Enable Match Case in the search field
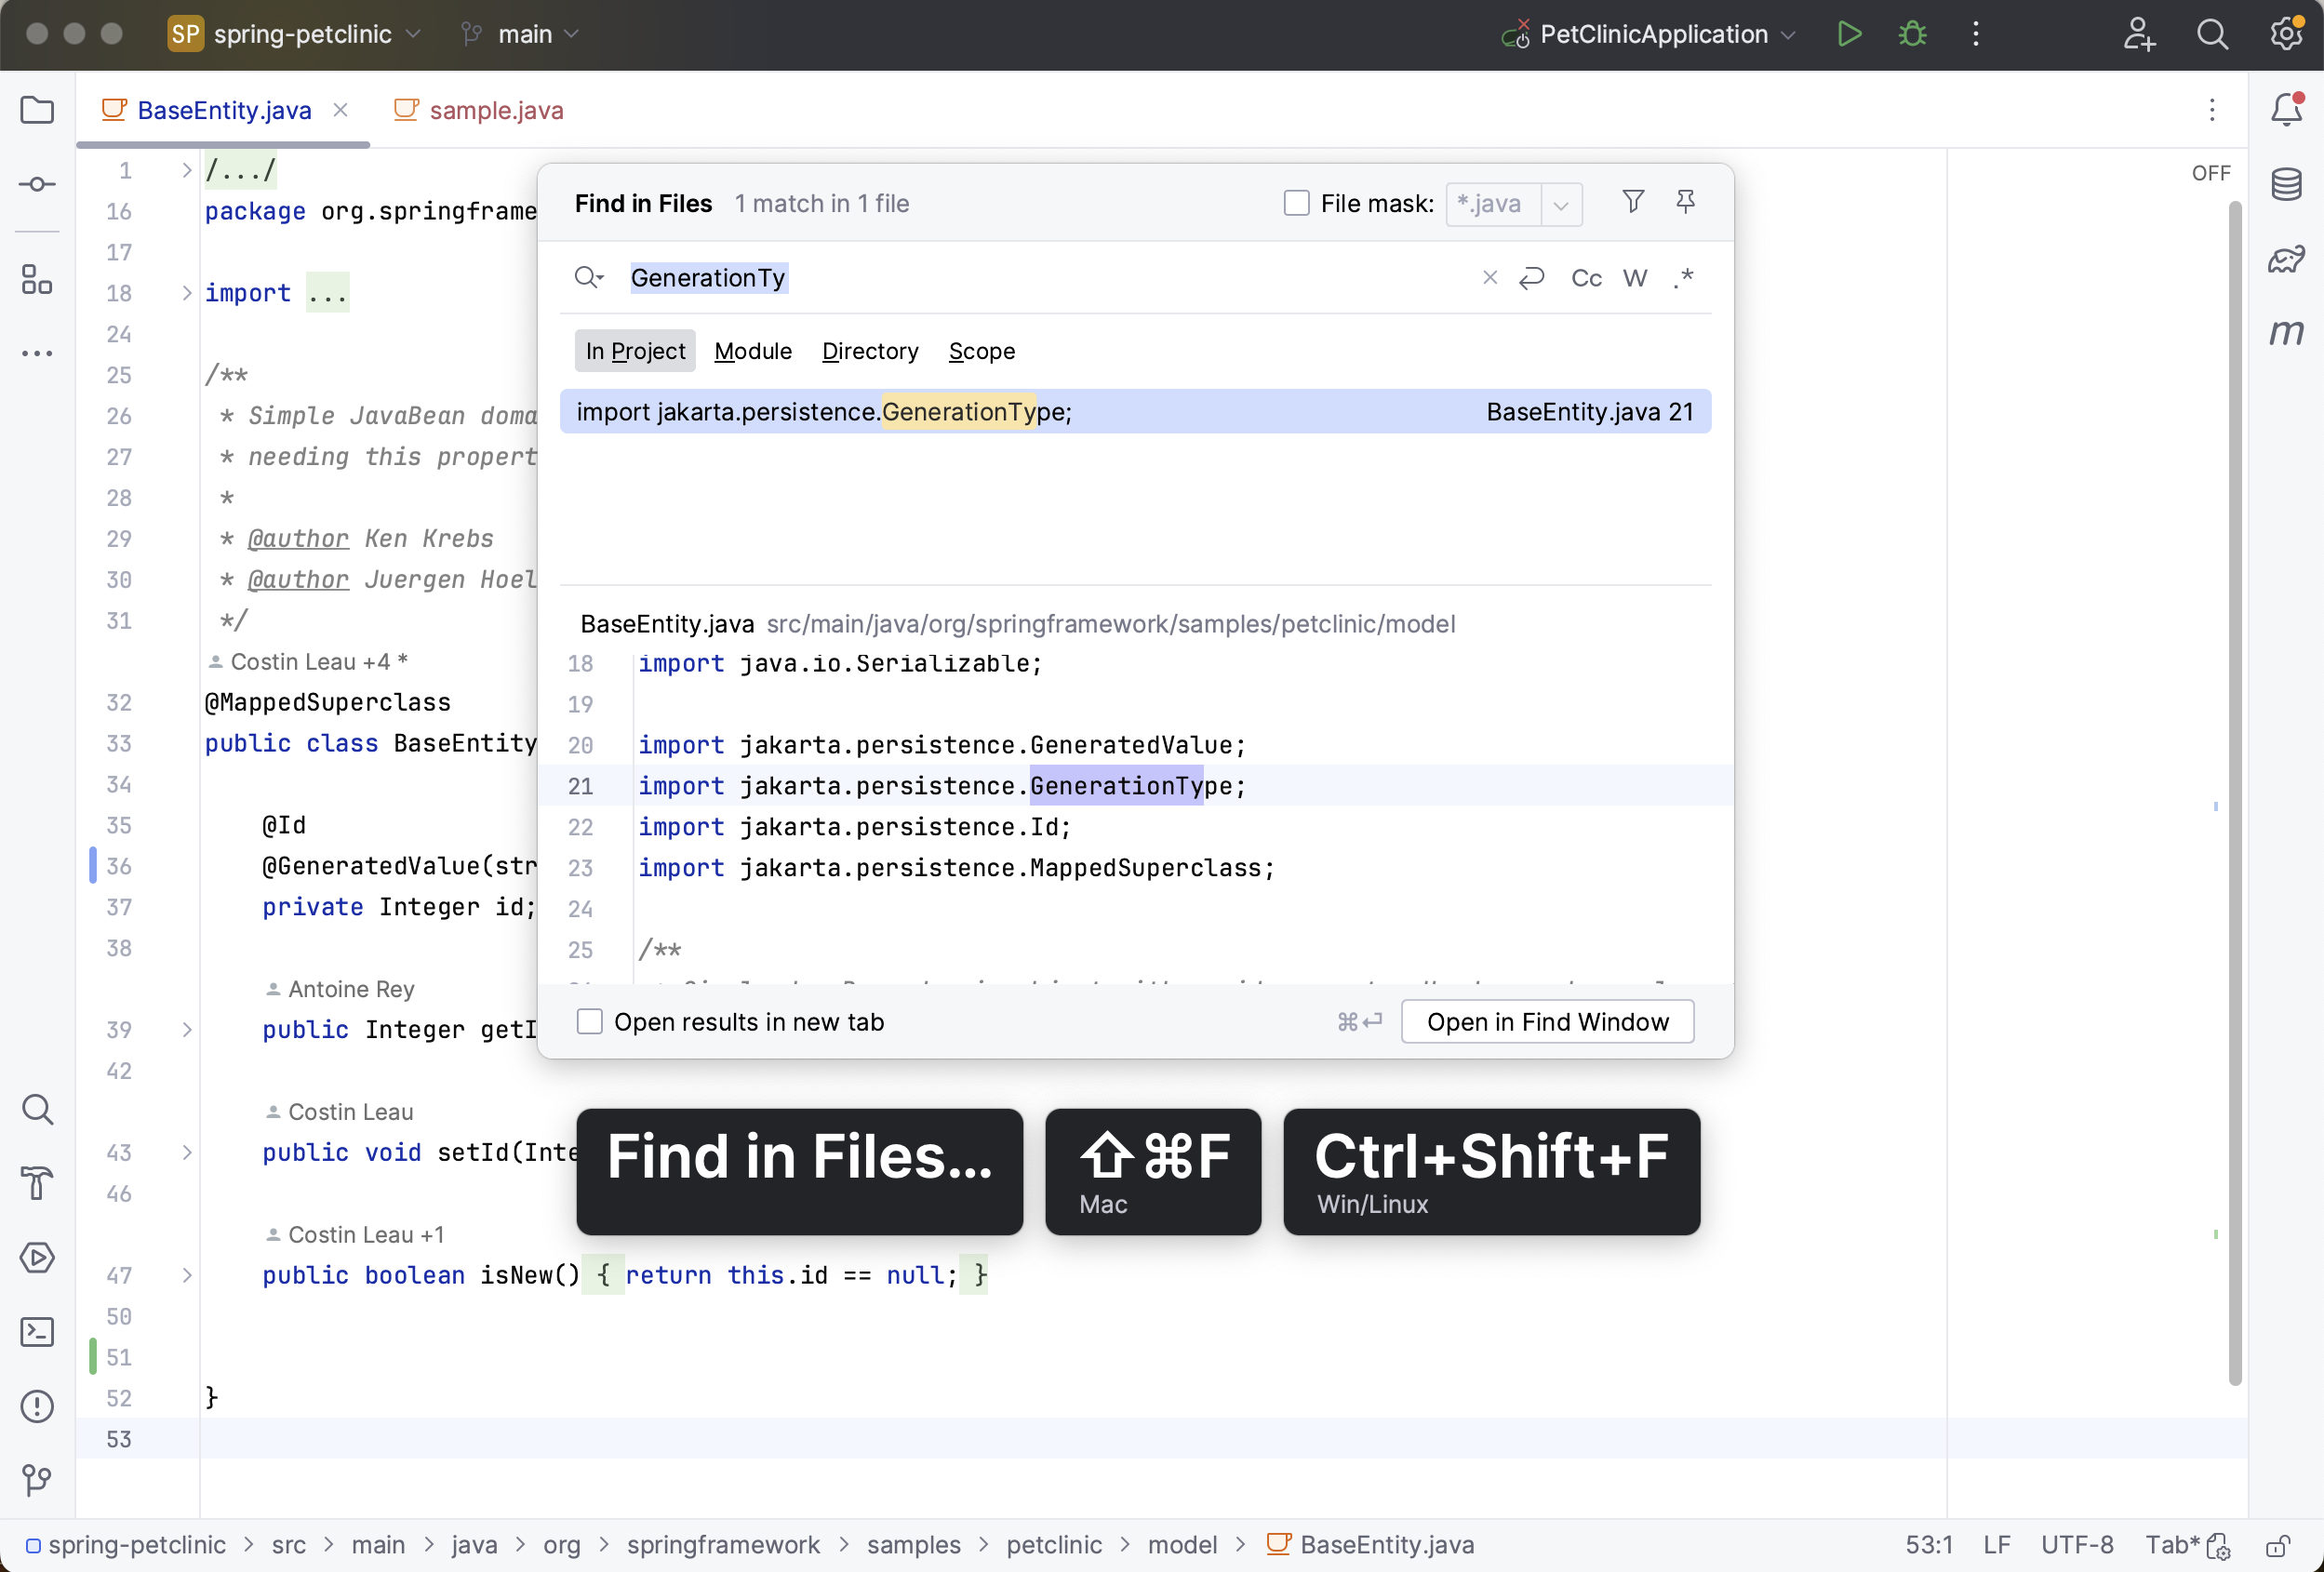This screenshot has width=2324, height=1572. (1585, 278)
